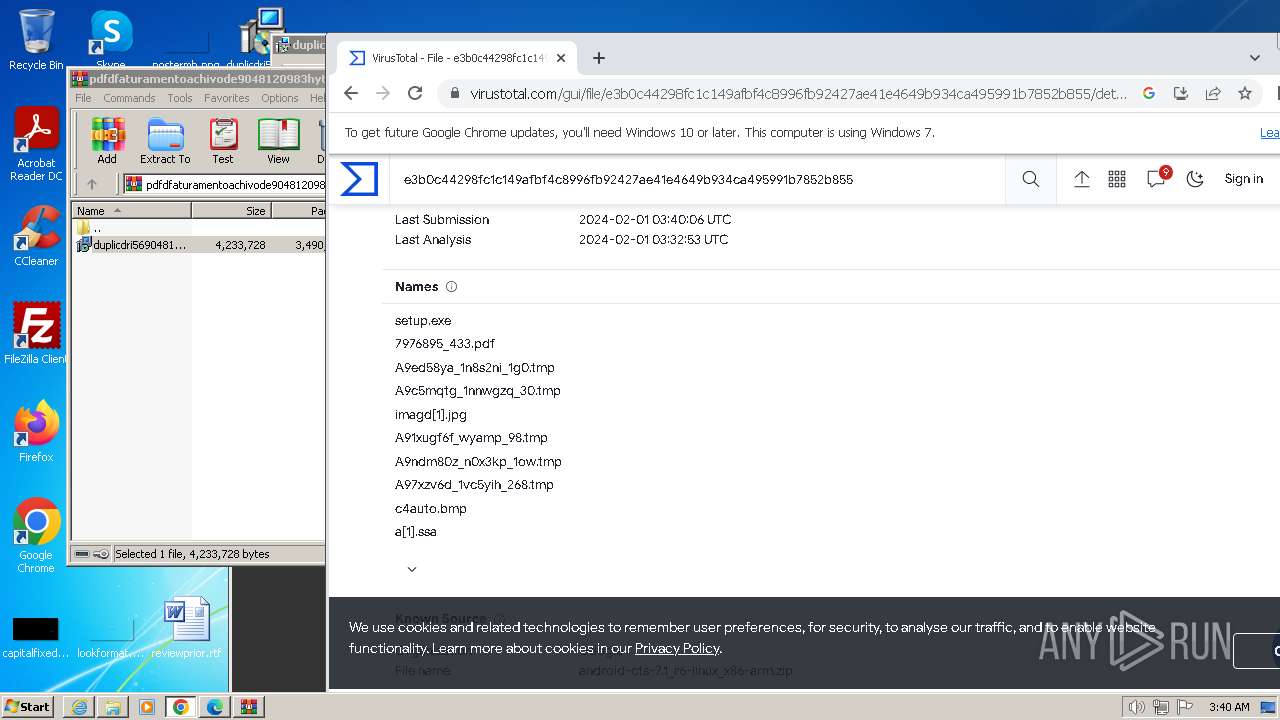Screen dimensions: 1280x720
Task: Sort WinRAR list by Name column
Action: (131, 211)
